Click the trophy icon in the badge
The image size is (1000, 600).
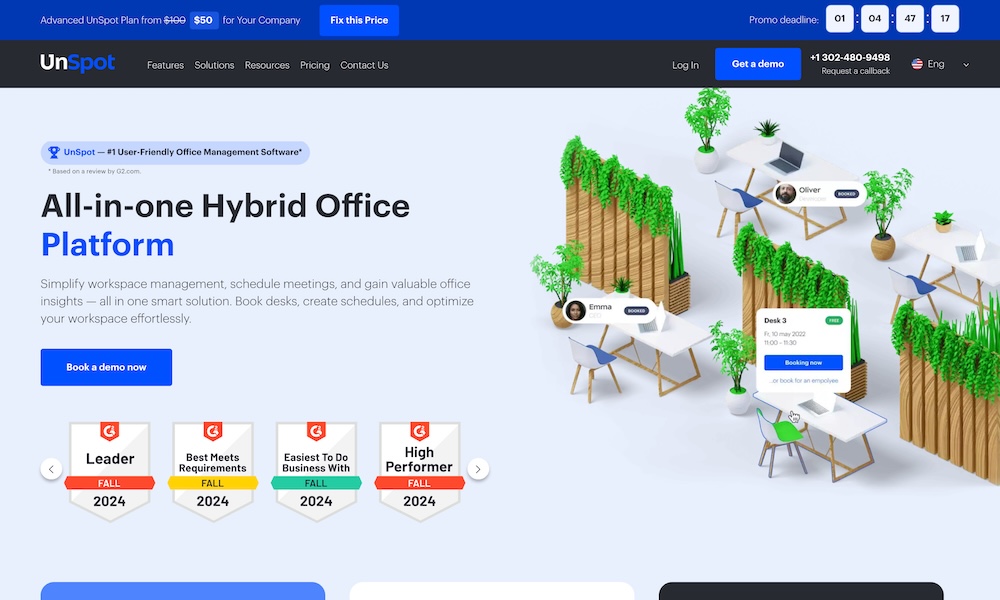(54, 152)
